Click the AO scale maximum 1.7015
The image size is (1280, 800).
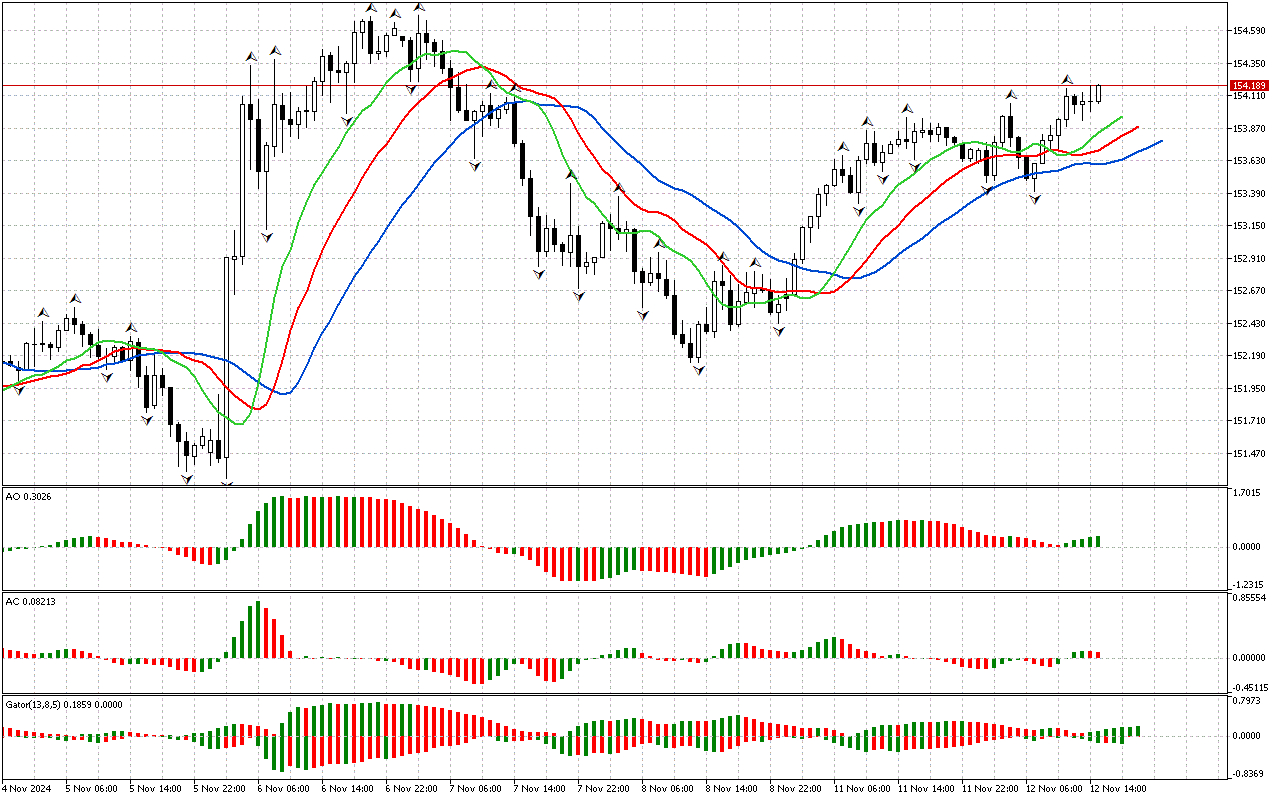pyautogui.click(x=1249, y=493)
